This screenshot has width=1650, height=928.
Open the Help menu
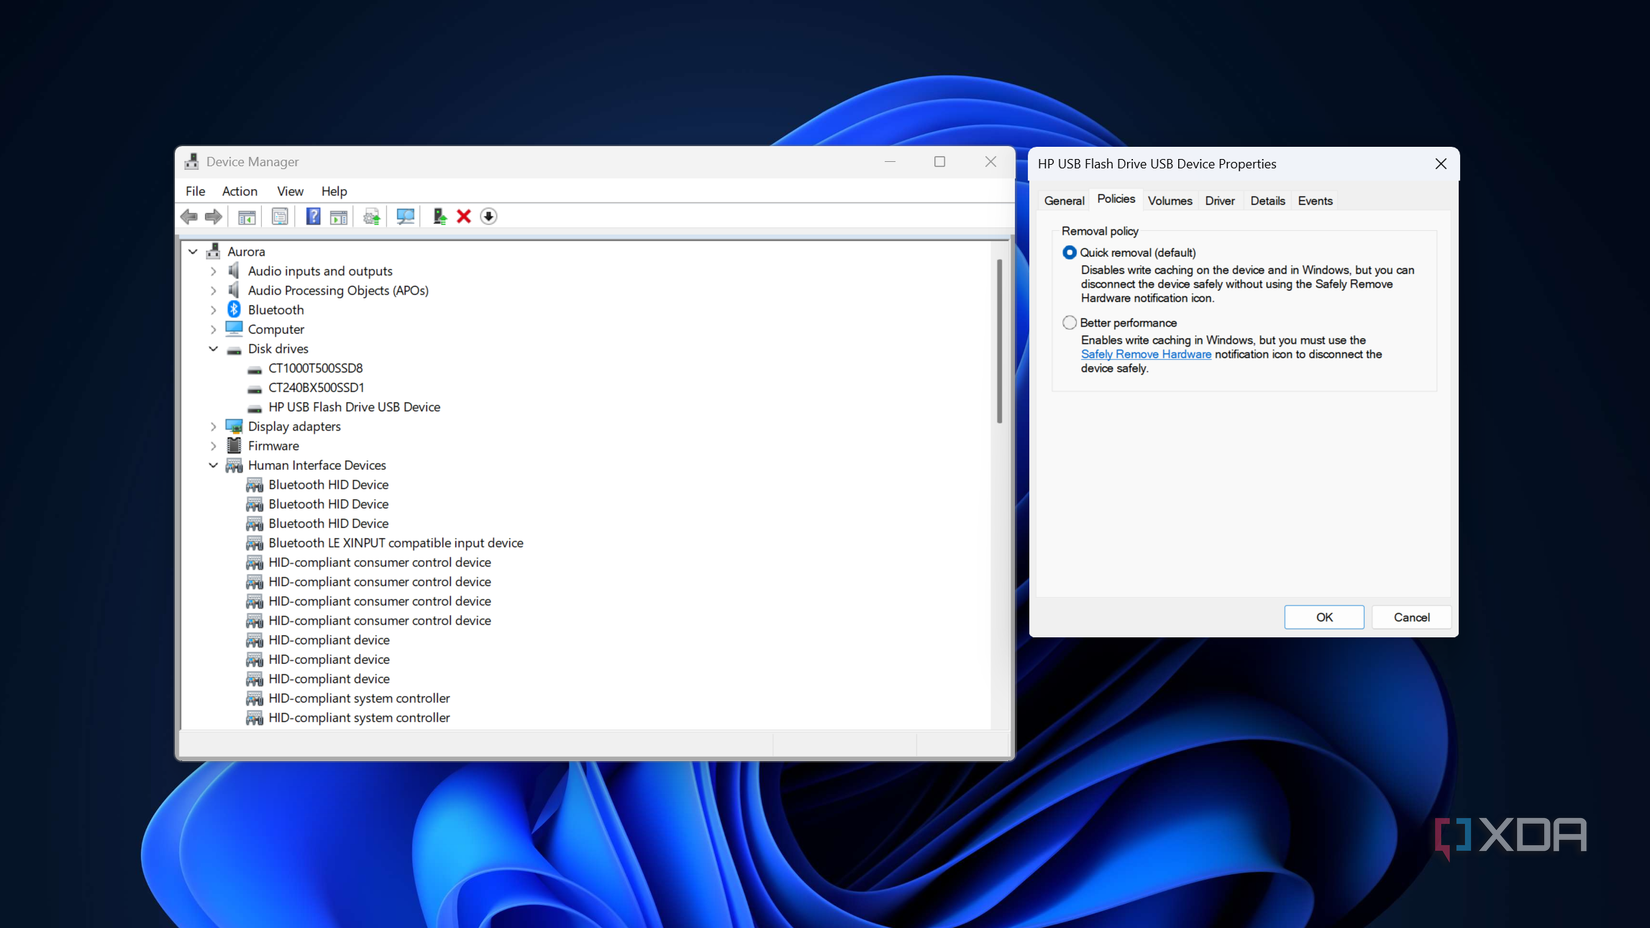pyautogui.click(x=334, y=191)
